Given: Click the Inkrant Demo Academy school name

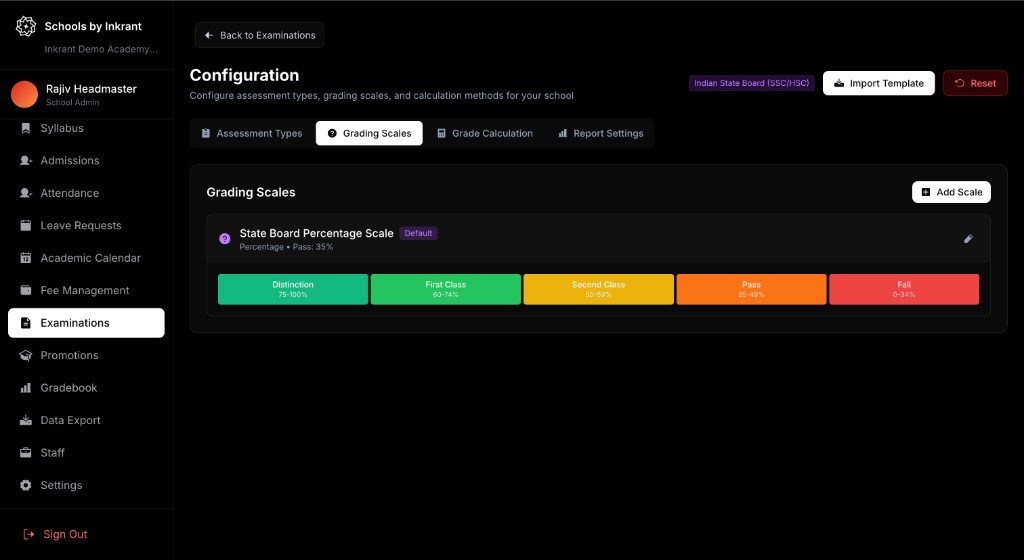Looking at the screenshot, I should tap(101, 49).
